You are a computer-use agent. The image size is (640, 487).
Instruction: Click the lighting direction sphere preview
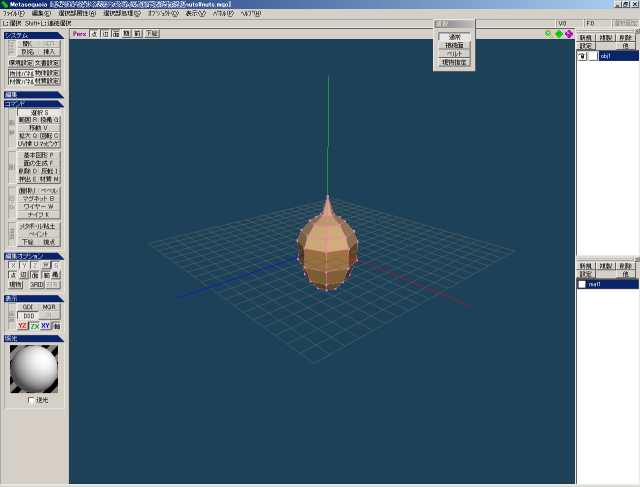coord(34,369)
